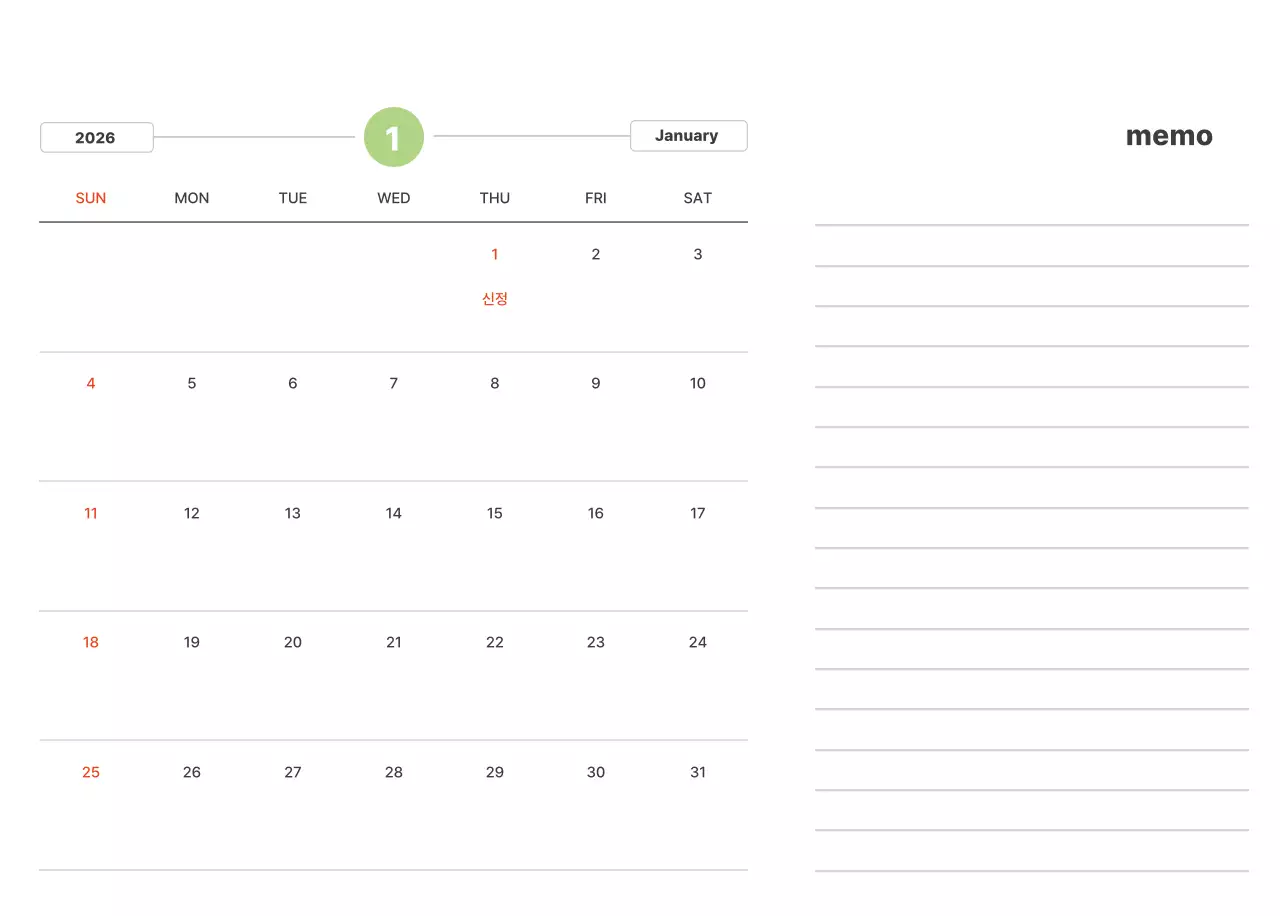Choose date 20 on Tuesday
The height and width of the screenshot is (916, 1280).
292,642
